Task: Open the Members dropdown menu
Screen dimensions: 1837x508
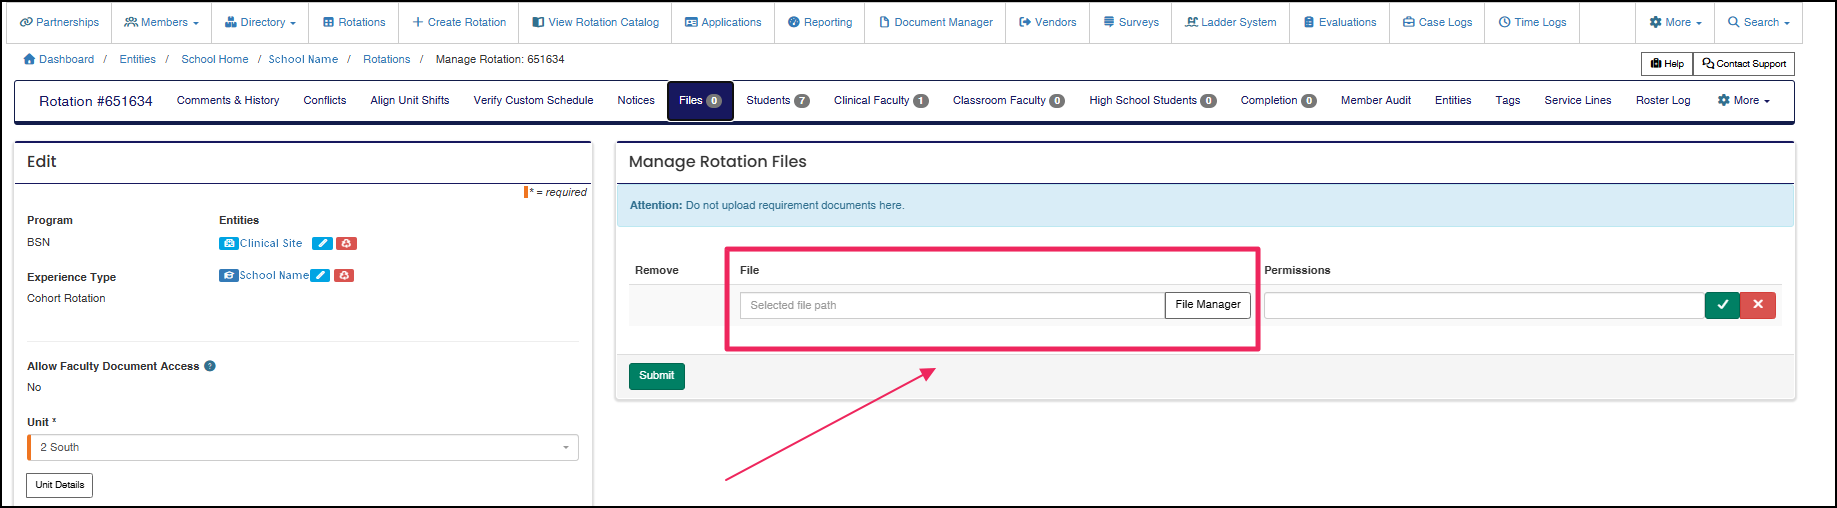Action: click(161, 22)
